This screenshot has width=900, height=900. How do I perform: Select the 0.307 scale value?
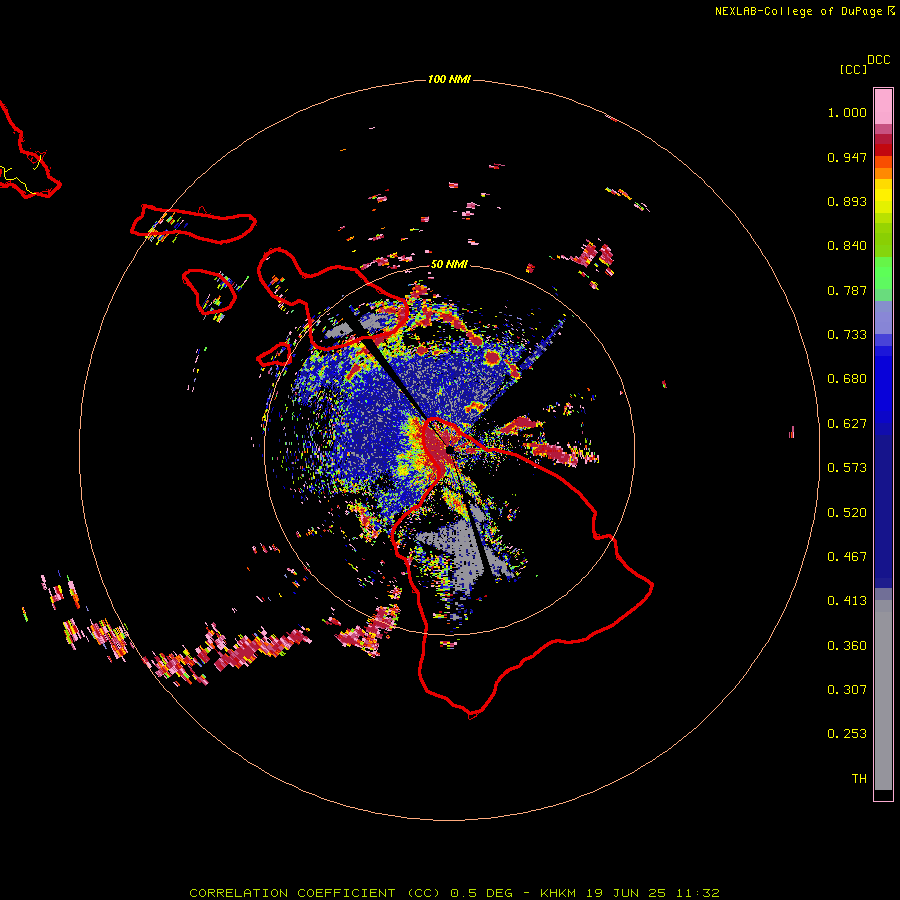click(x=847, y=690)
